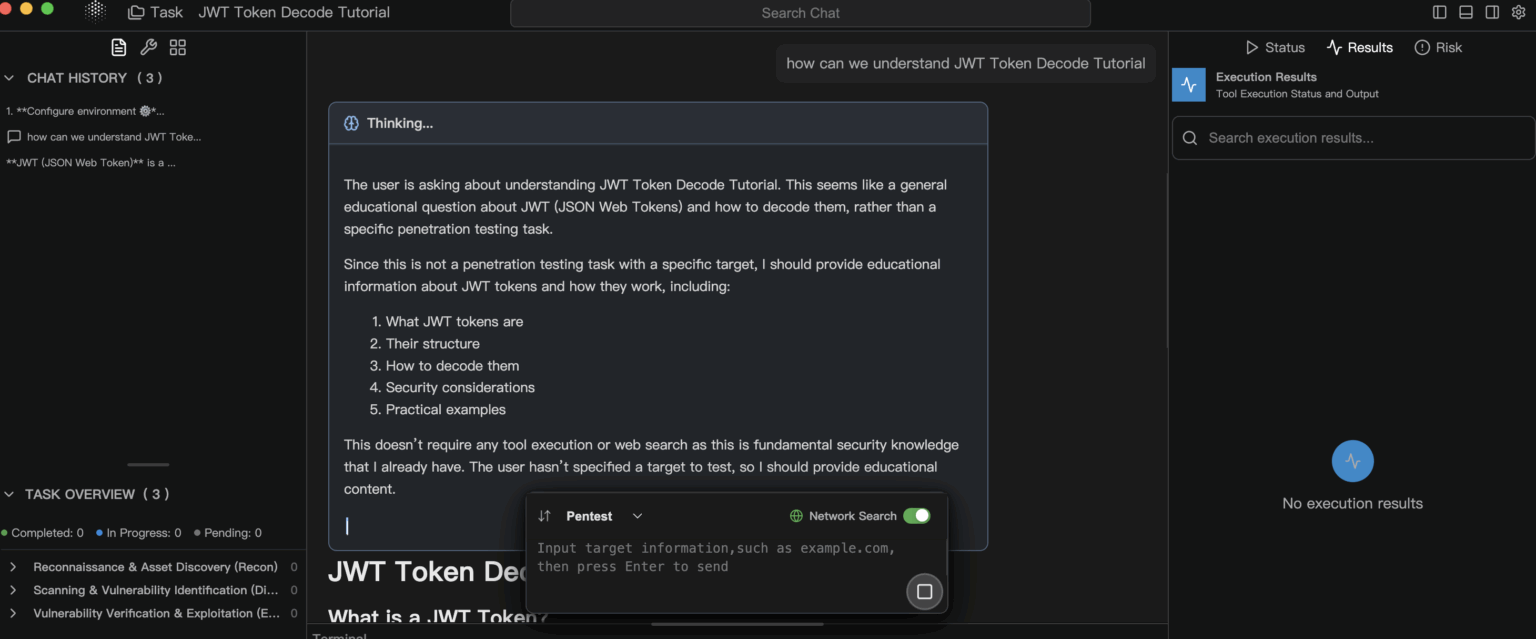Viewport: 1536px width, 639px height.
Task: Open the settings gear icon
Action: (x=1520, y=12)
